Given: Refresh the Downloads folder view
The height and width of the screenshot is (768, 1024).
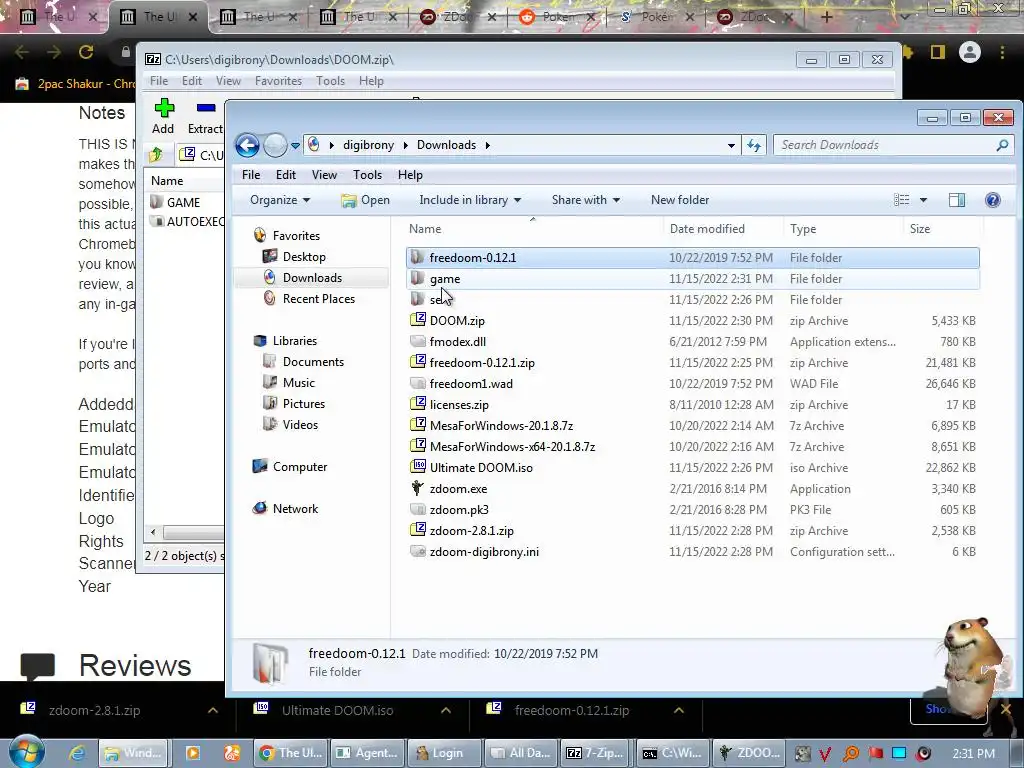Looking at the screenshot, I should (x=754, y=145).
